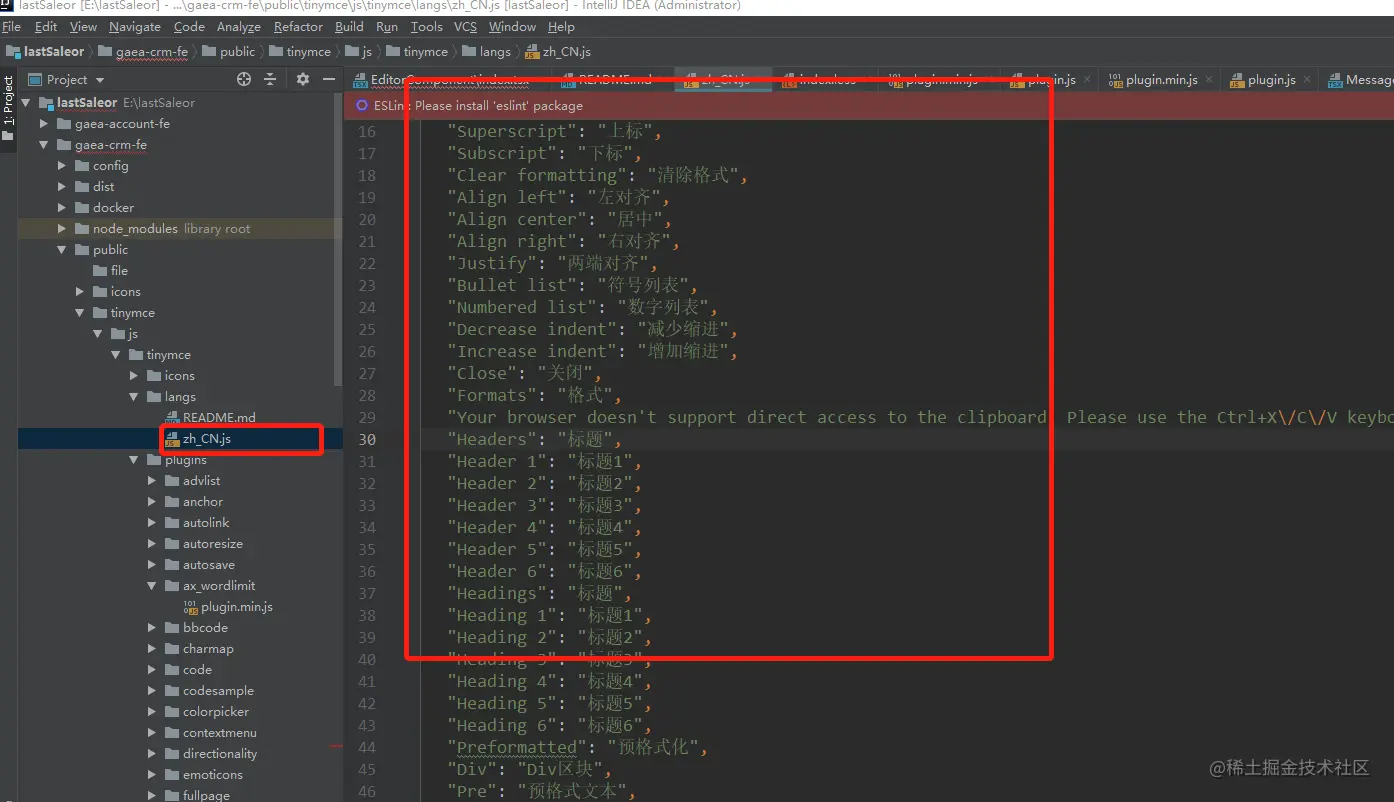
Task: Open the VCS menu
Action: coord(465,27)
